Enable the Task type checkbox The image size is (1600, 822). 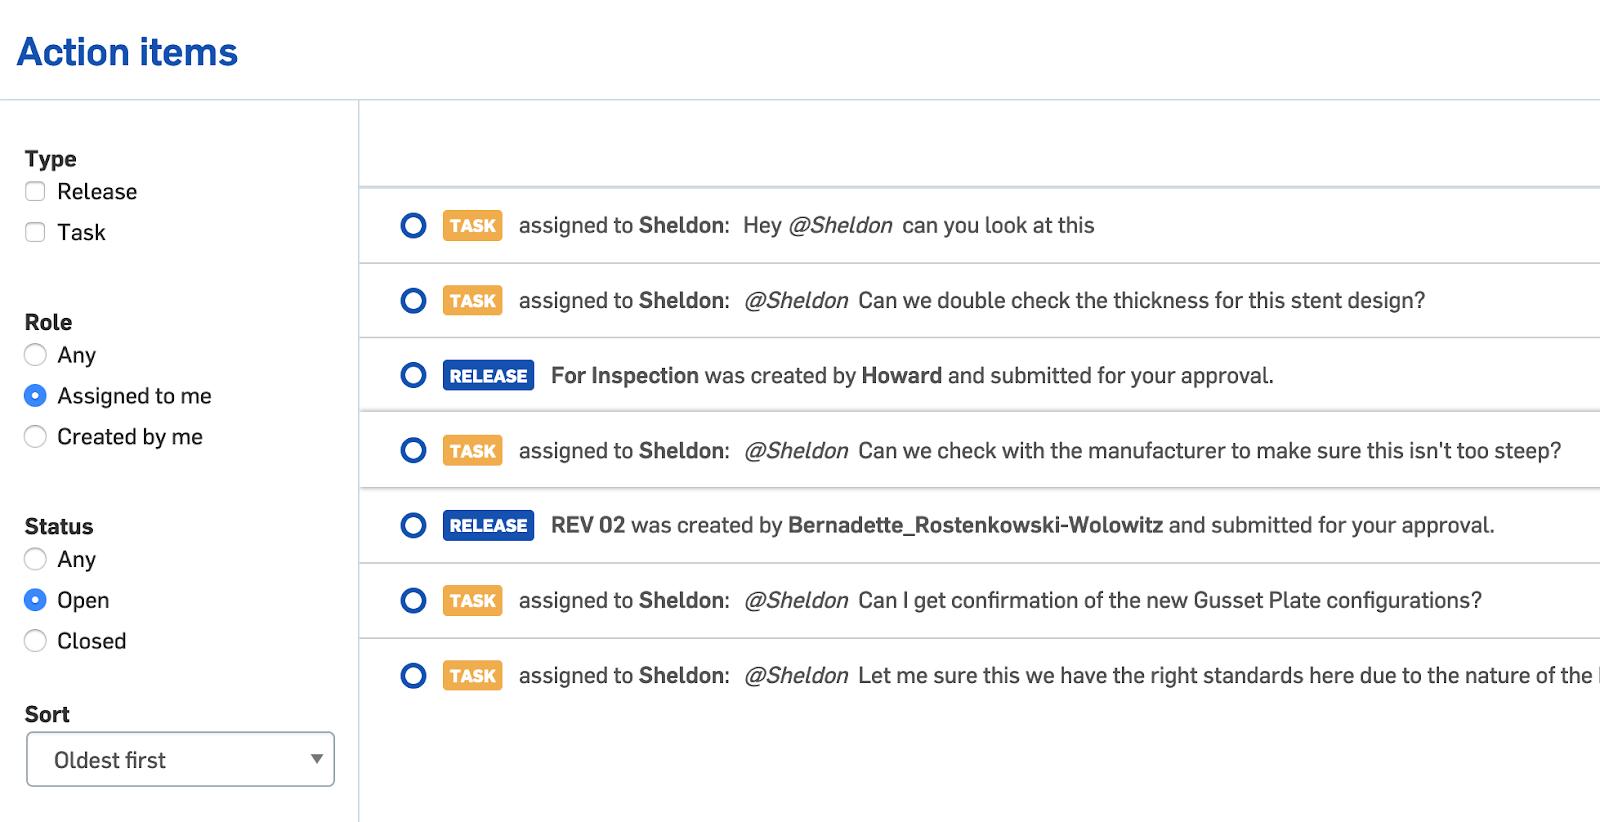35,232
